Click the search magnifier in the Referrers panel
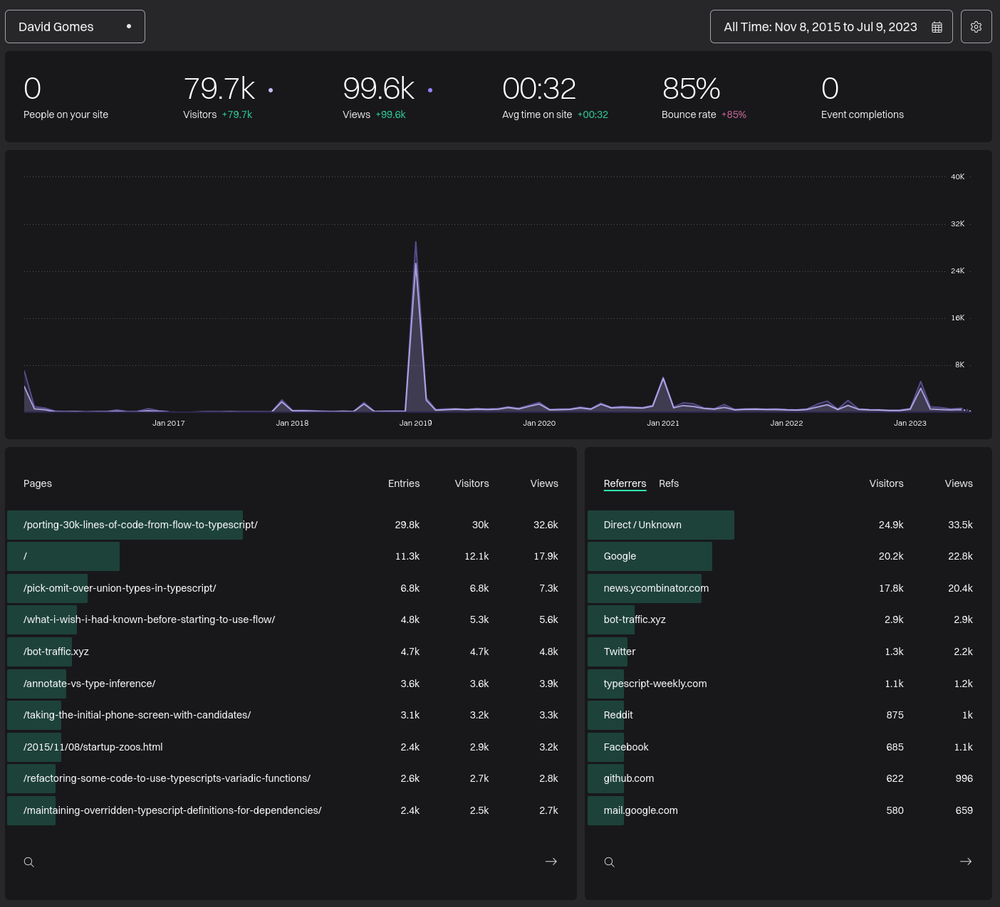Image resolution: width=1000 pixels, height=907 pixels. (609, 861)
